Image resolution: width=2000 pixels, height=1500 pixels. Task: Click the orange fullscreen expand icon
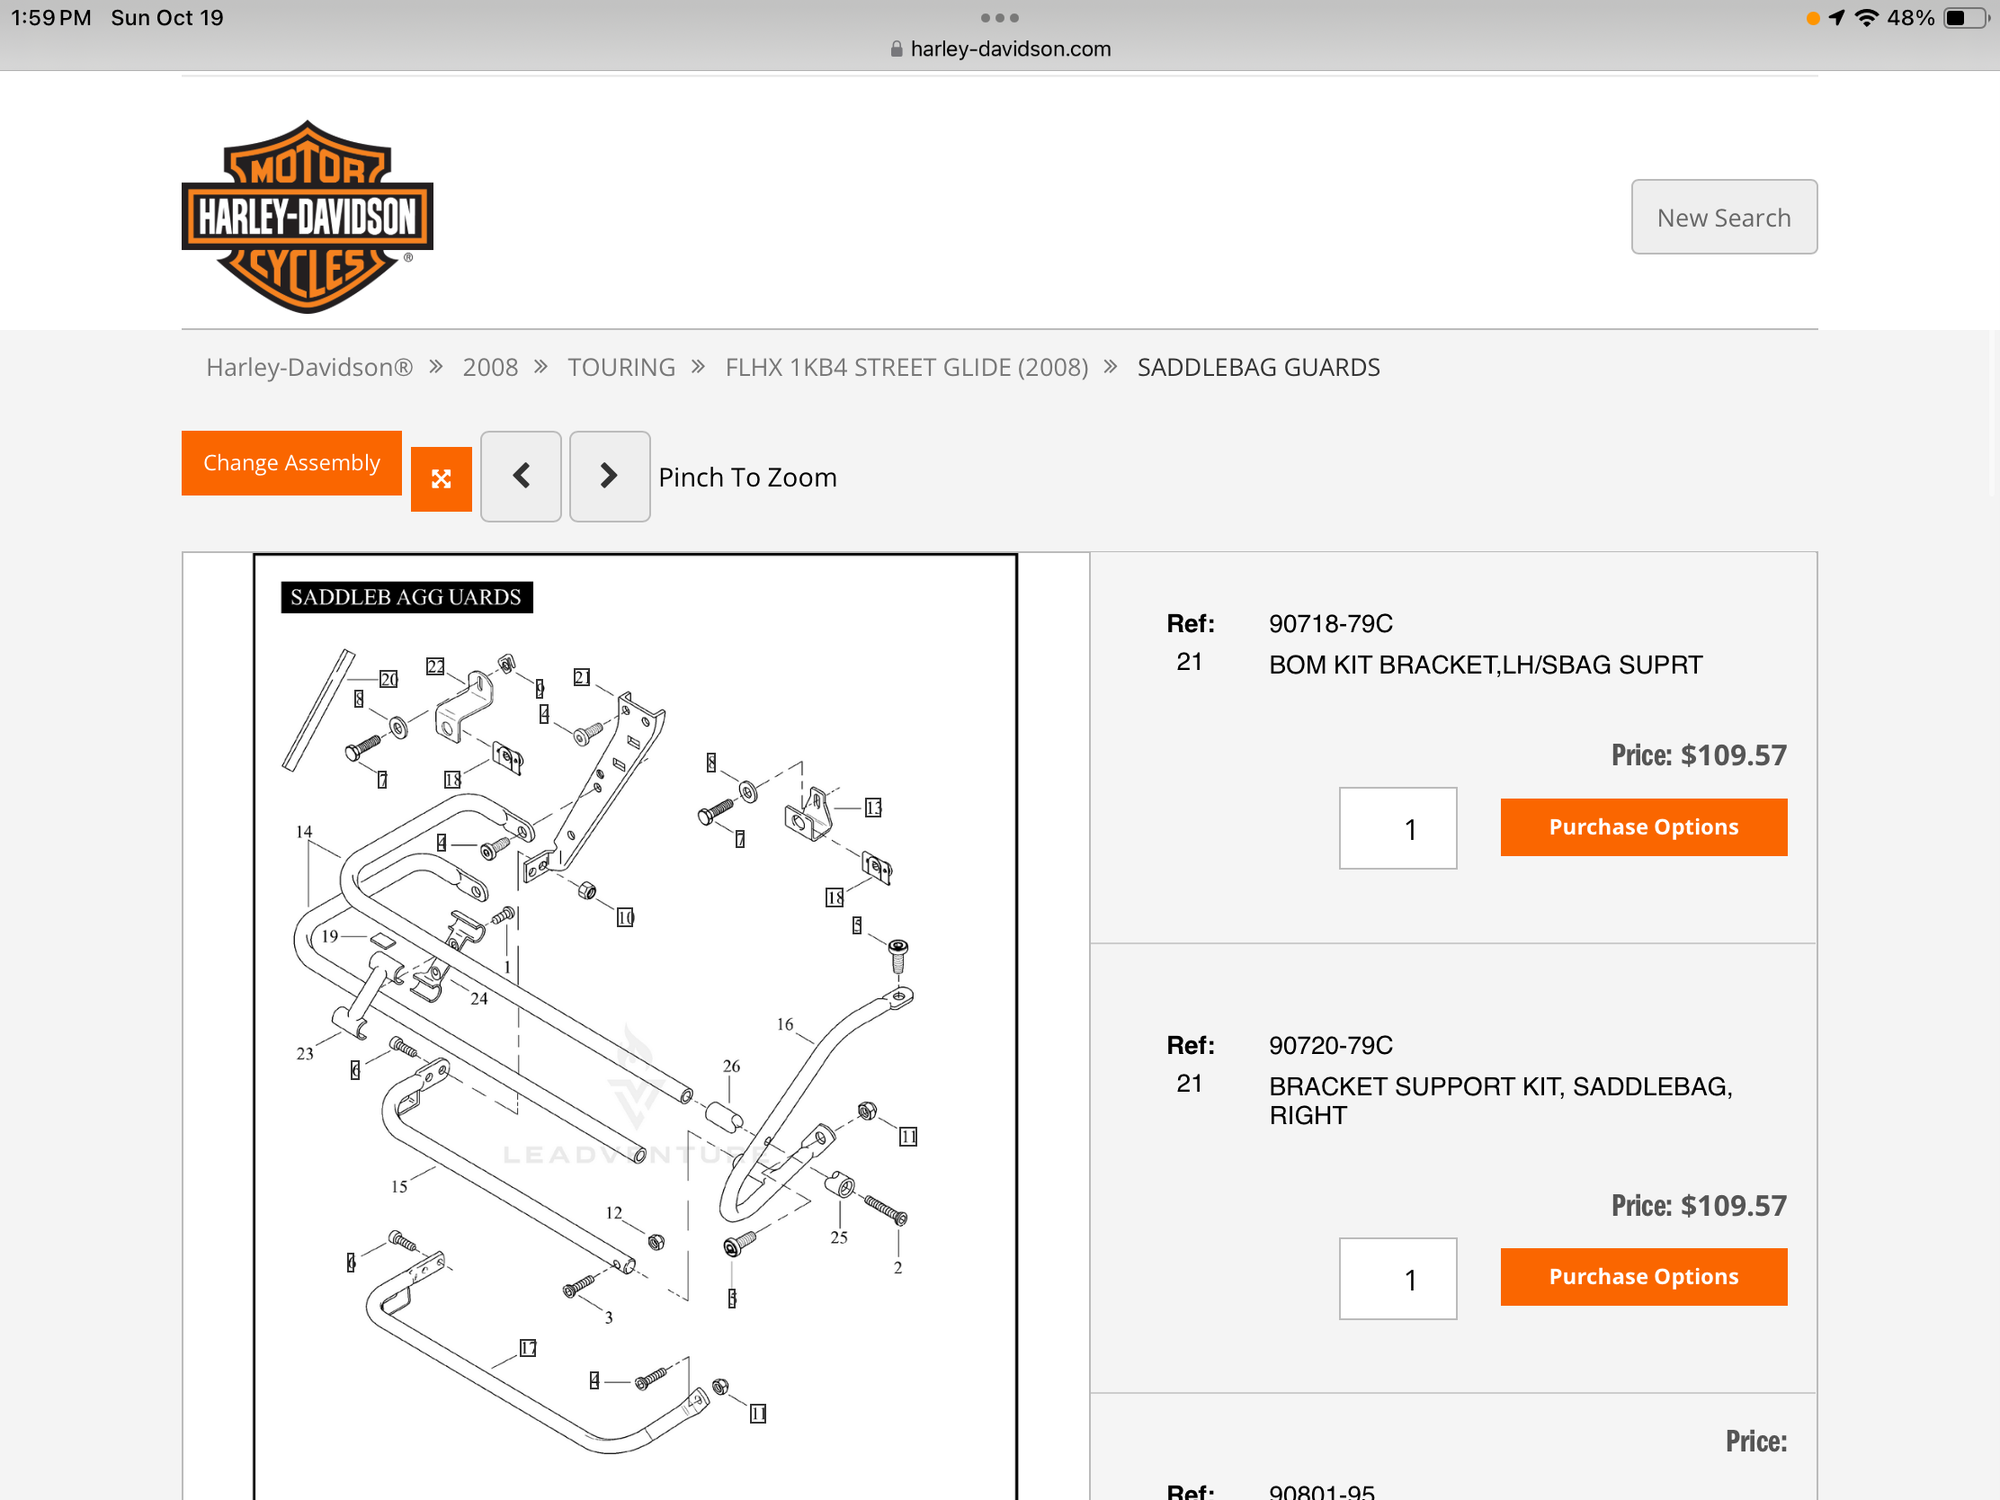[x=441, y=479]
